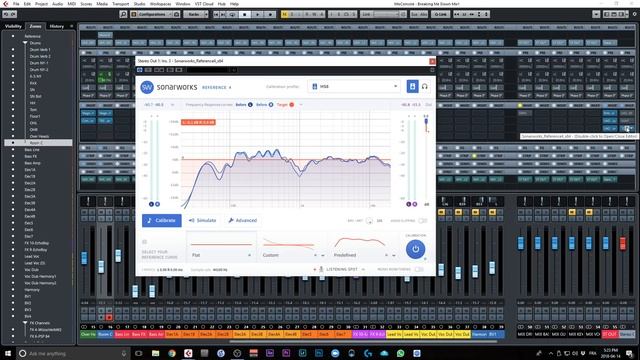Open Cubase from the taskbar
This screenshot has height=360, width=640.
(188, 353)
